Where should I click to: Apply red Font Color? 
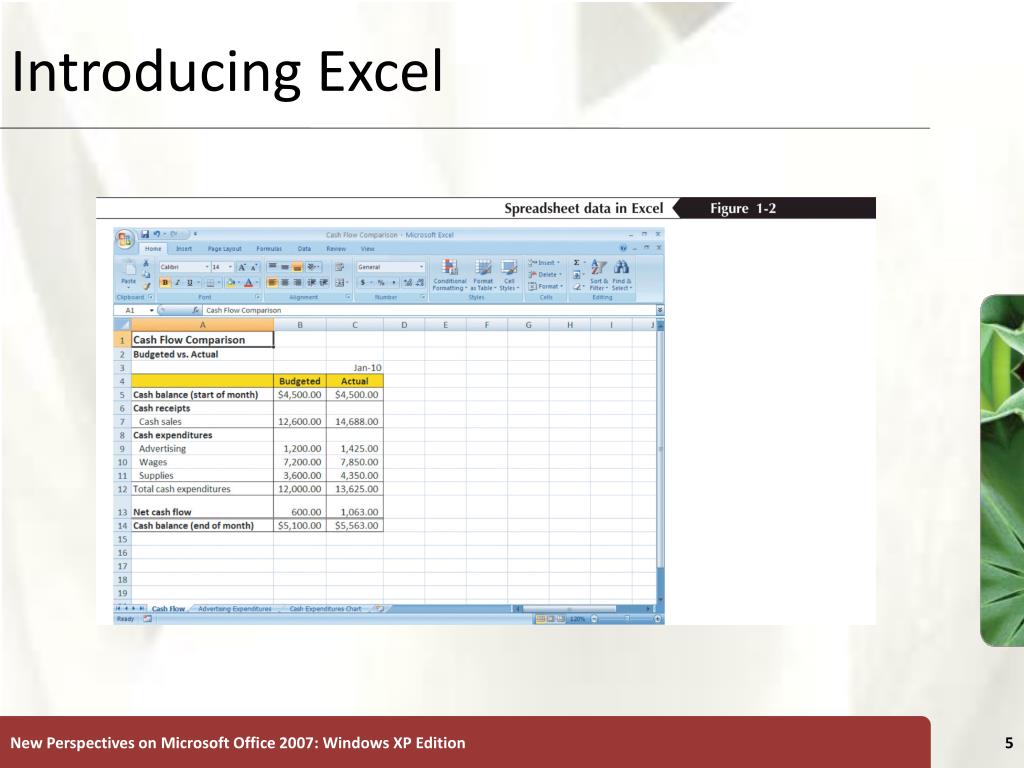248,283
